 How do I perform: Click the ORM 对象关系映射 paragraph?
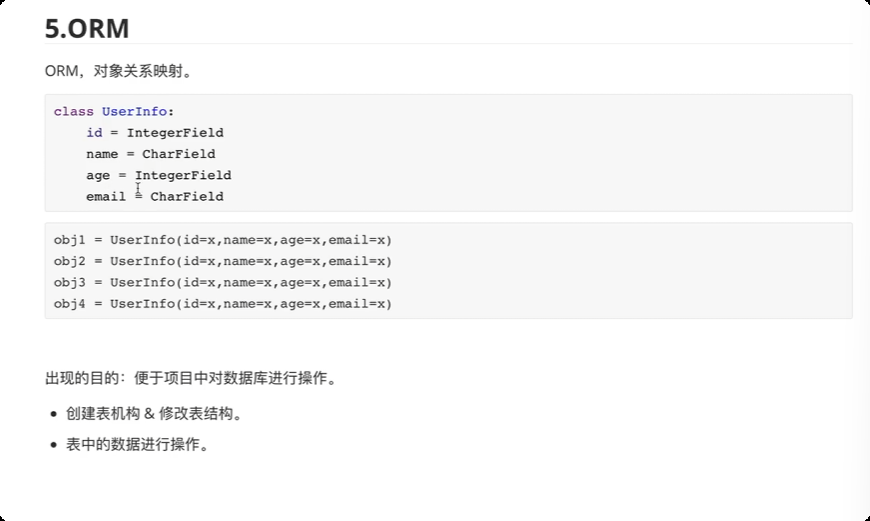pos(118,72)
